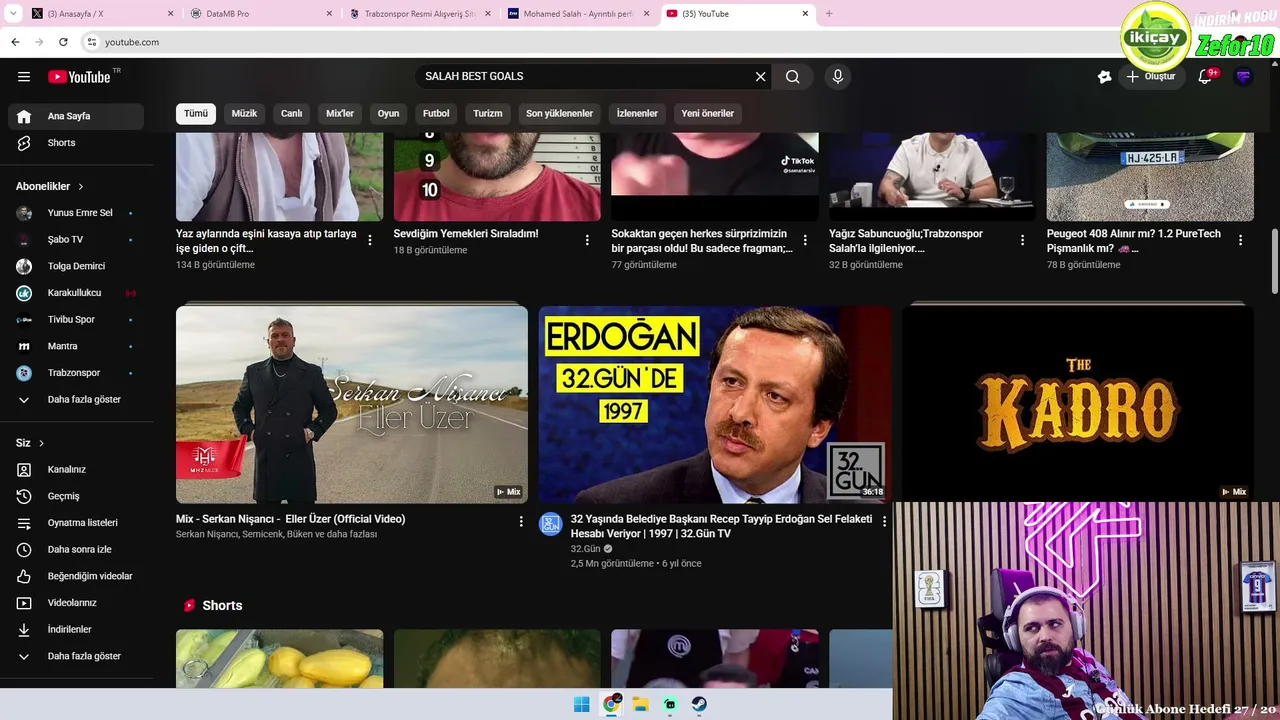
Task: Expand Daha fazla göster under Siz
Action: (76, 656)
